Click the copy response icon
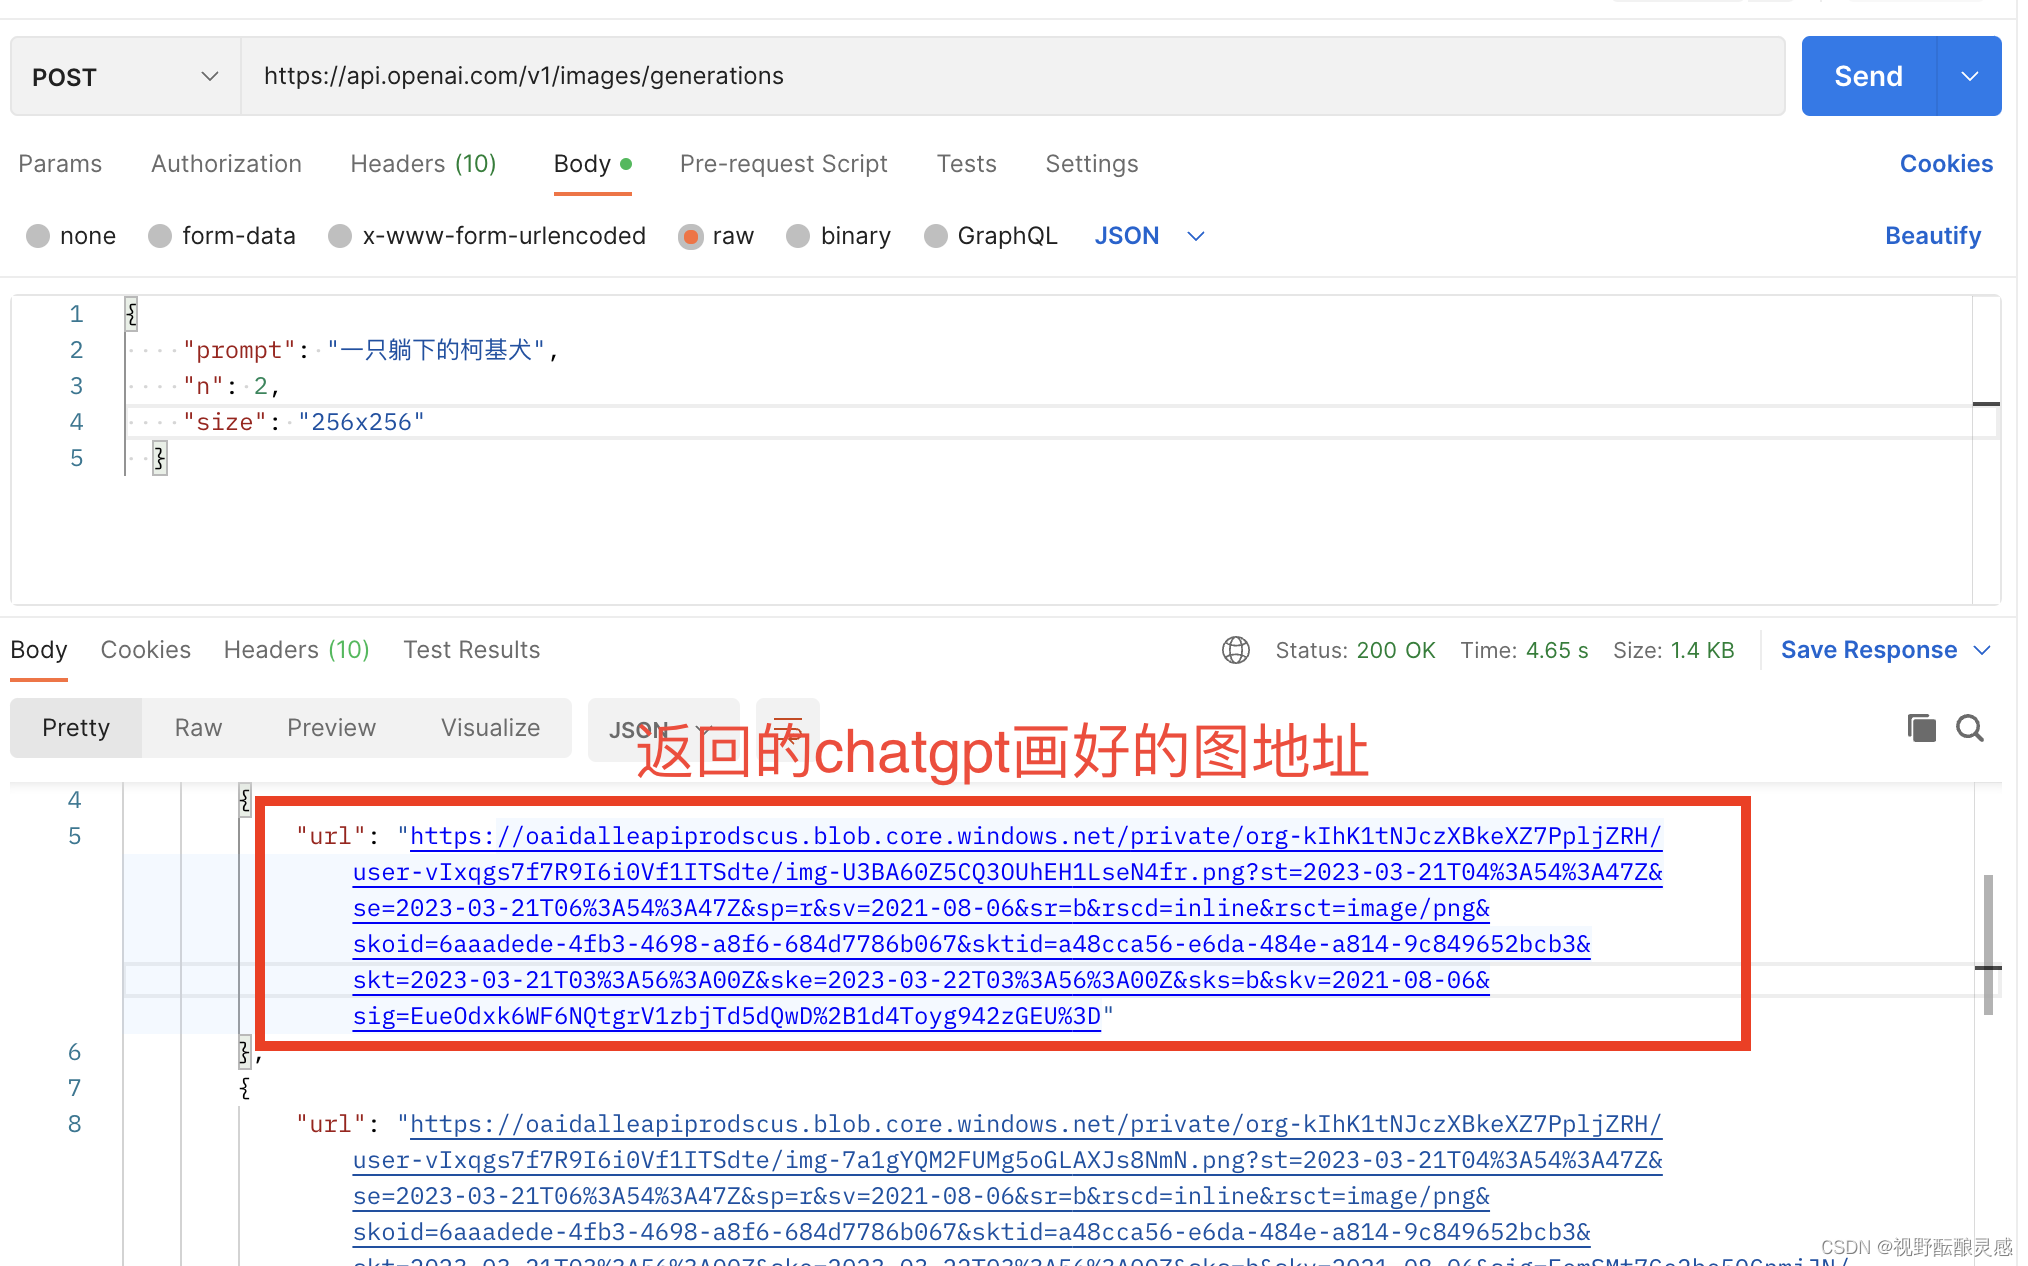The width and height of the screenshot is (2028, 1266). tap(1921, 728)
